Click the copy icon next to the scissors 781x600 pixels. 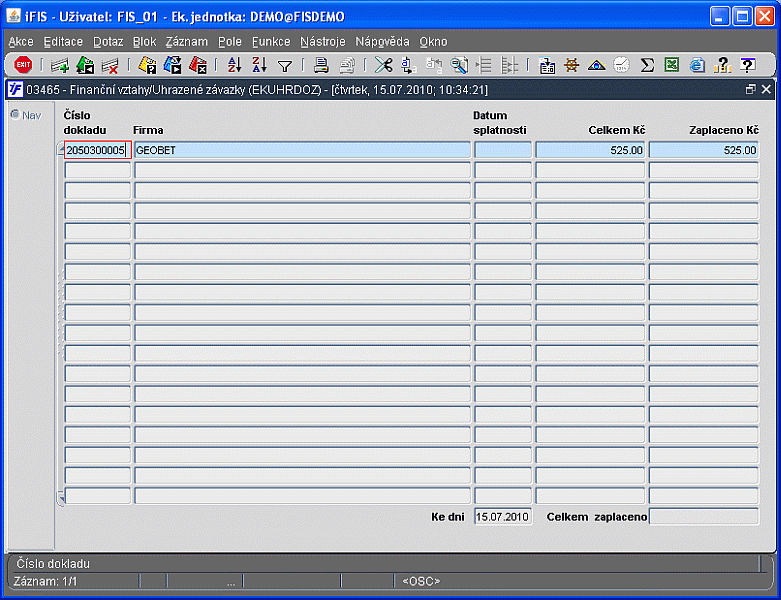408,65
